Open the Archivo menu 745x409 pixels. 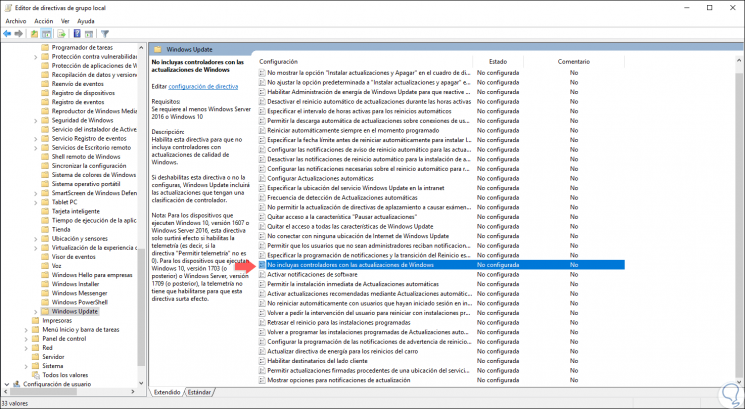tap(16, 21)
